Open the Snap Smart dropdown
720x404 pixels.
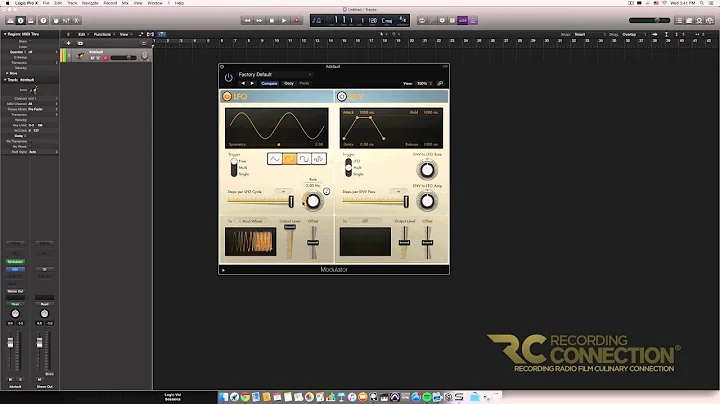590,34
